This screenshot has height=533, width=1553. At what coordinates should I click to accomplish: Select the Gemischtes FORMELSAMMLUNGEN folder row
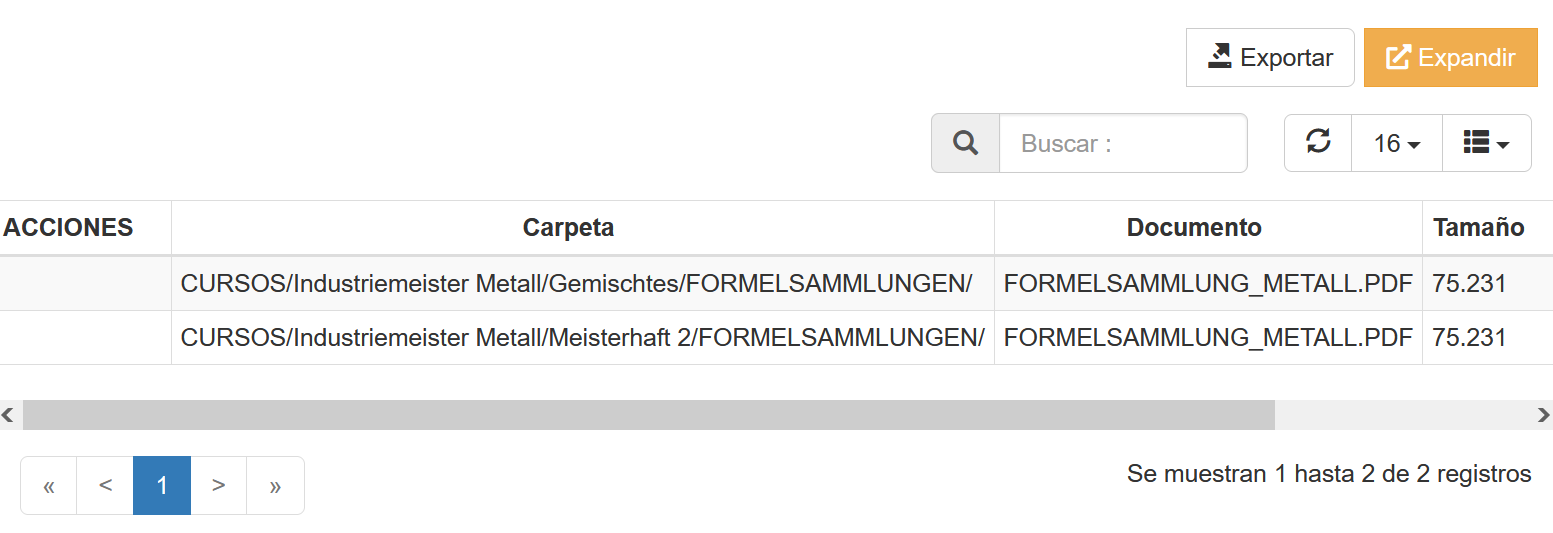click(576, 284)
